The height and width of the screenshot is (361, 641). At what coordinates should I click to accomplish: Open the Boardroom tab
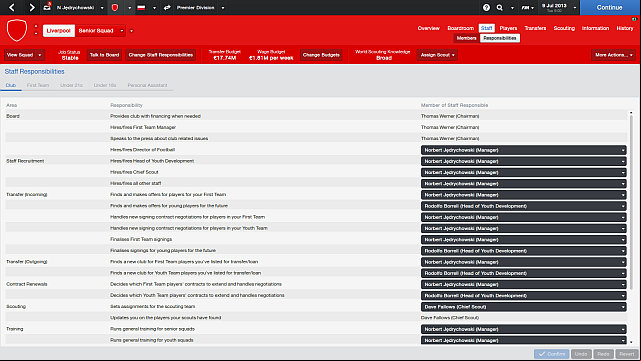(x=460, y=28)
